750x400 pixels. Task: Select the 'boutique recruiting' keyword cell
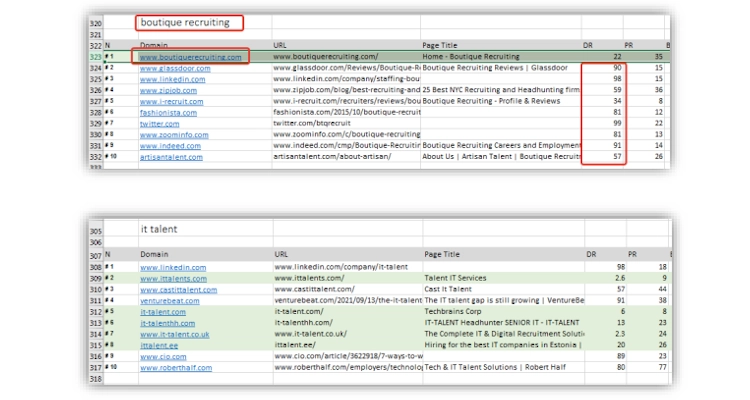pyautogui.click(x=185, y=22)
